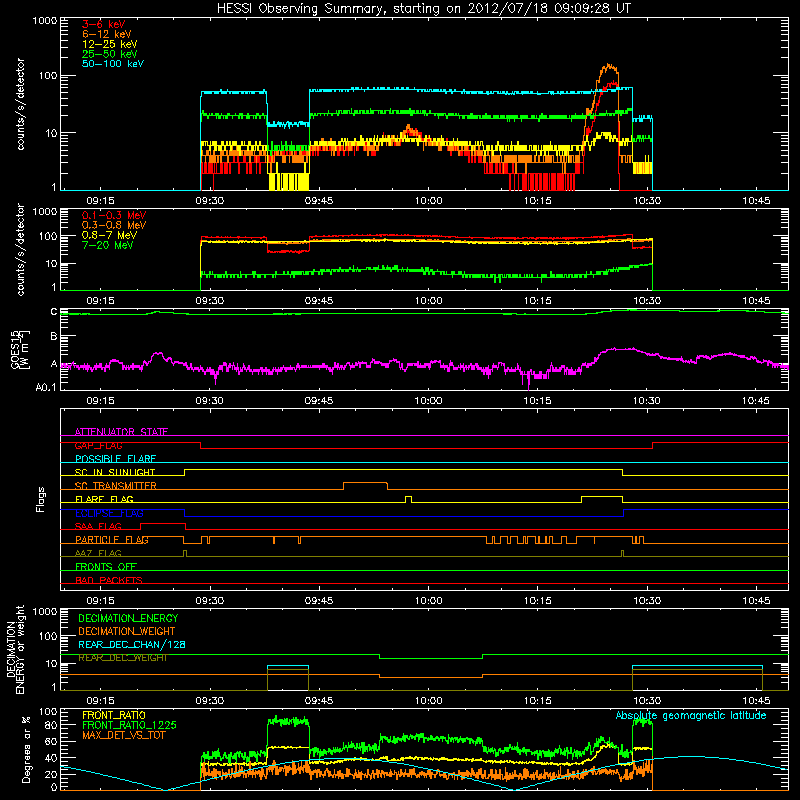The image size is (800, 800).
Task: Select the 6-12 keV legend label
Action: [x=107, y=34]
